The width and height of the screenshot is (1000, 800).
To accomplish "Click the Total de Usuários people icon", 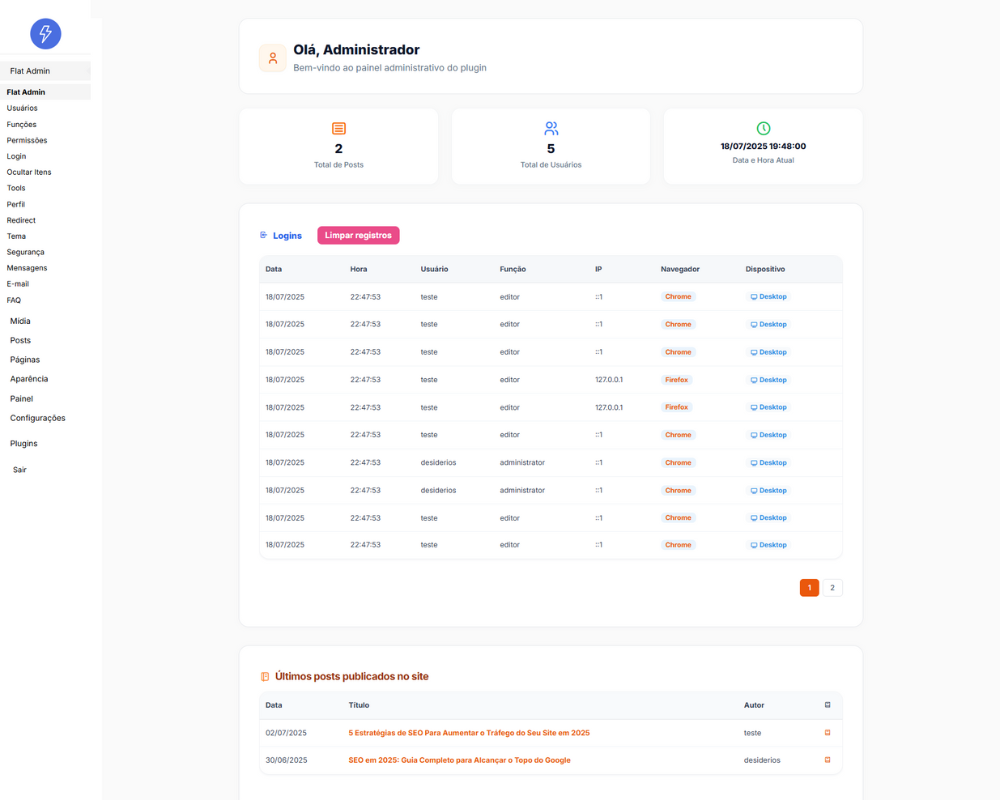I will tap(551, 129).
